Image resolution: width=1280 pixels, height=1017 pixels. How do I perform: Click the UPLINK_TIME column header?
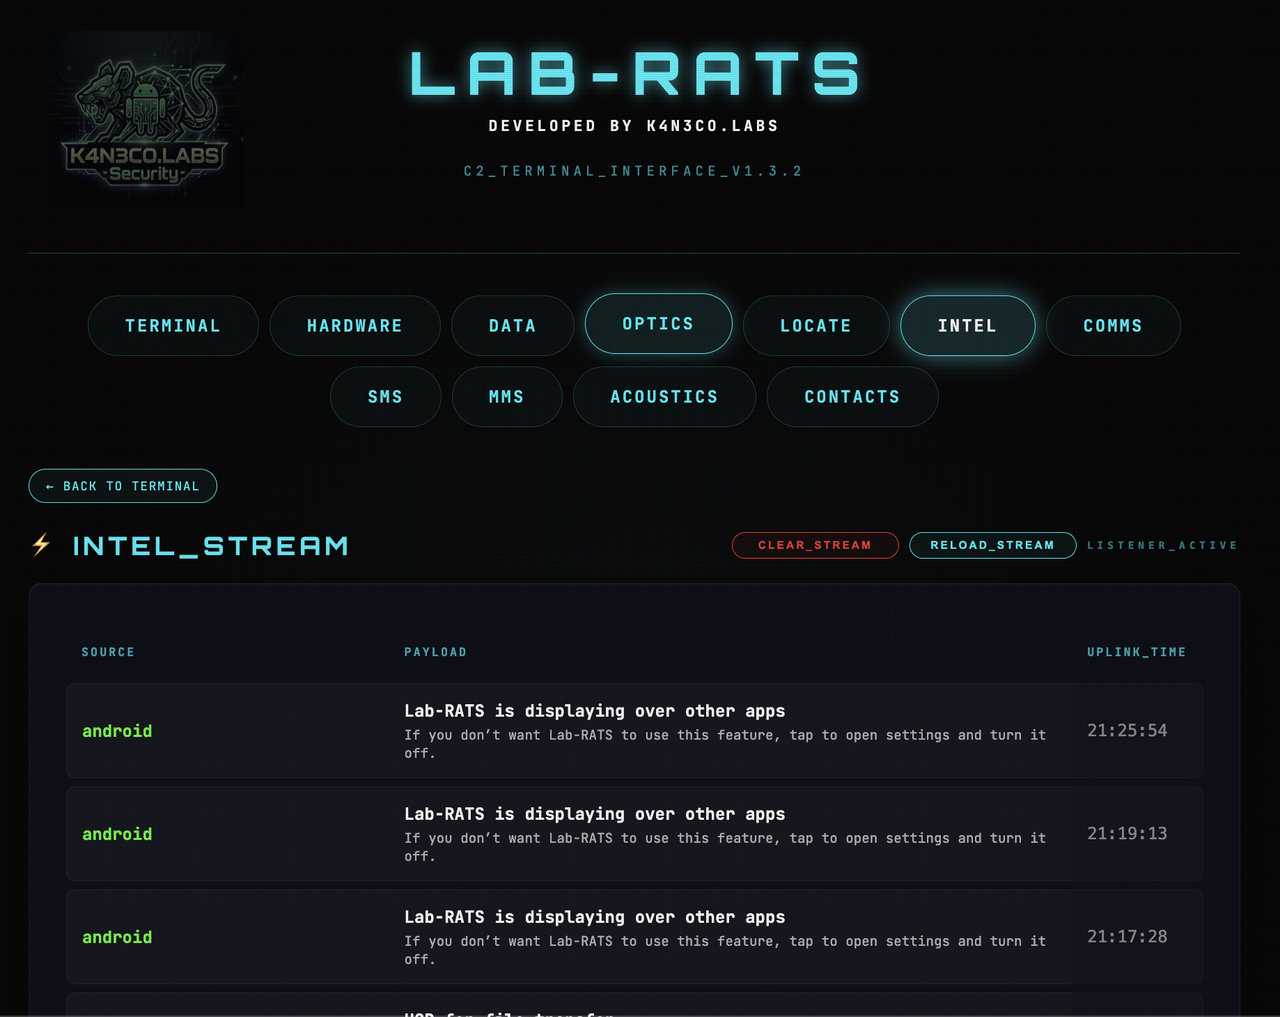pyautogui.click(x=1137, y=652)
